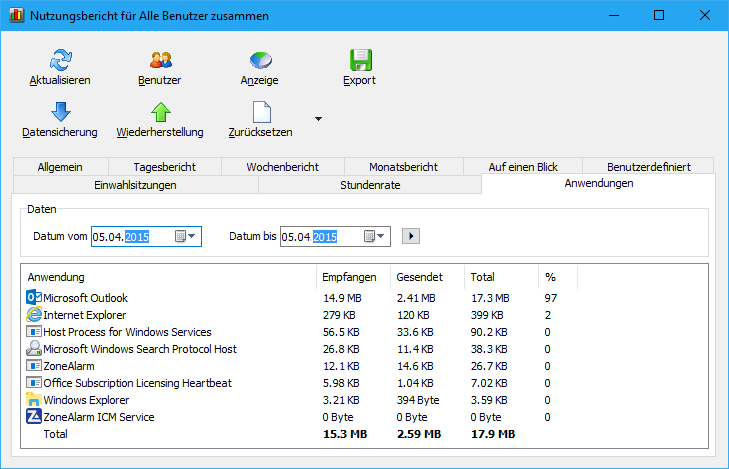Open the Benutzer users icon
The image size is (729, 469).
(160, 60)
